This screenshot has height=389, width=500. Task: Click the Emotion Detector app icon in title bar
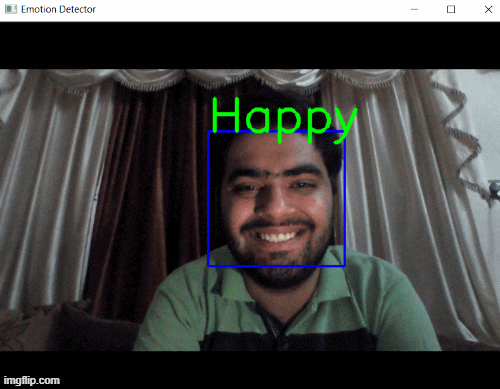click(x=11, y=9)
